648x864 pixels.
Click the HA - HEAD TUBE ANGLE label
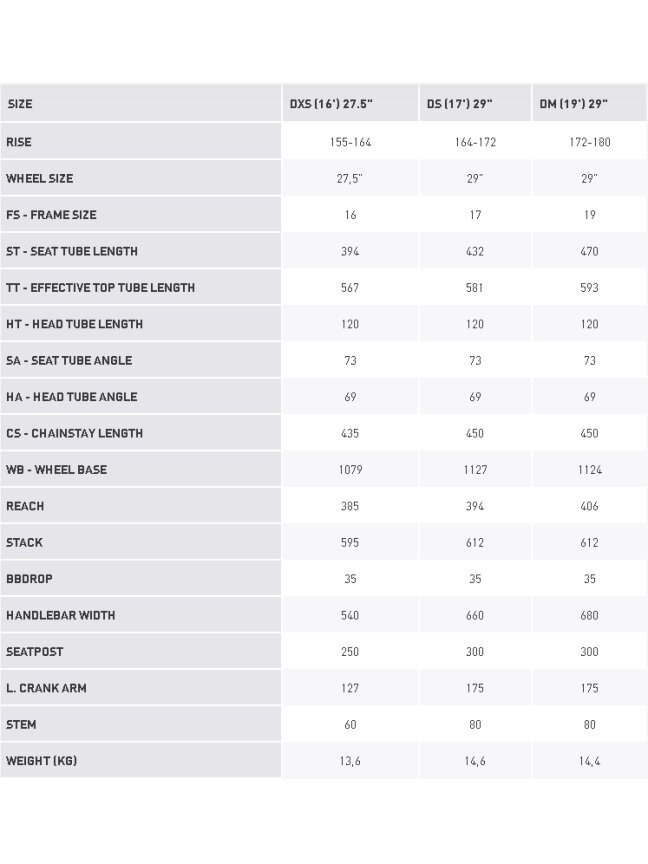click(x=72, y=396)
